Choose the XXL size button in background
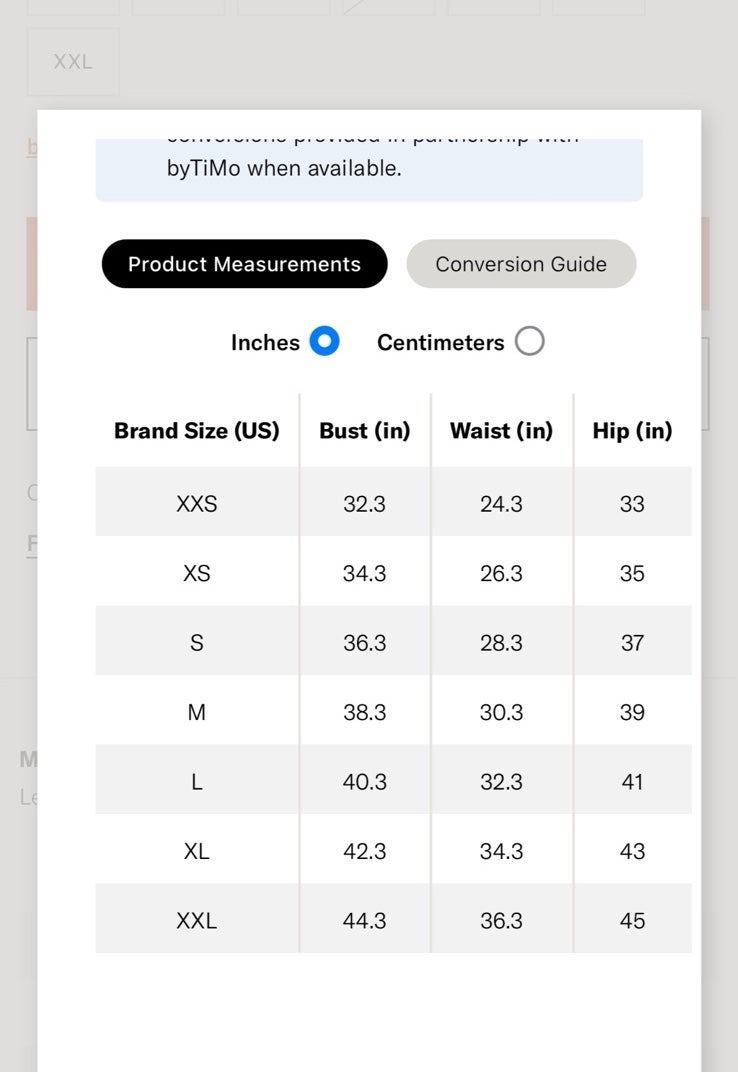Image resolution: width=738 pixels, height=1072 pixels. click(73, 62)
